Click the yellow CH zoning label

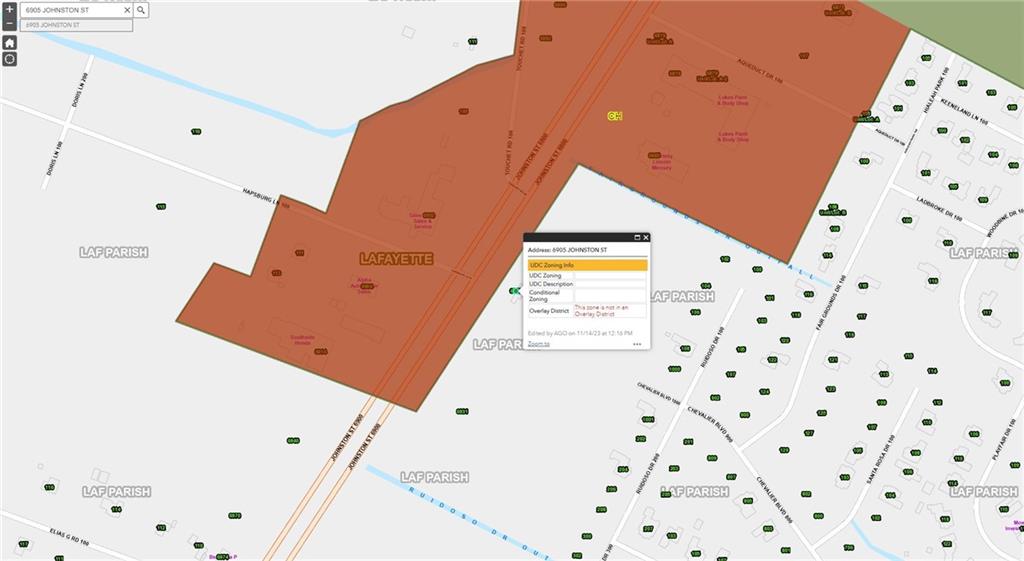pos(615,116)
